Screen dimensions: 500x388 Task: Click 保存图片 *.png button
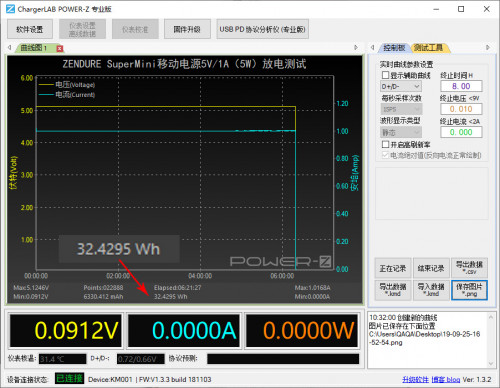(x=469, y=290)
